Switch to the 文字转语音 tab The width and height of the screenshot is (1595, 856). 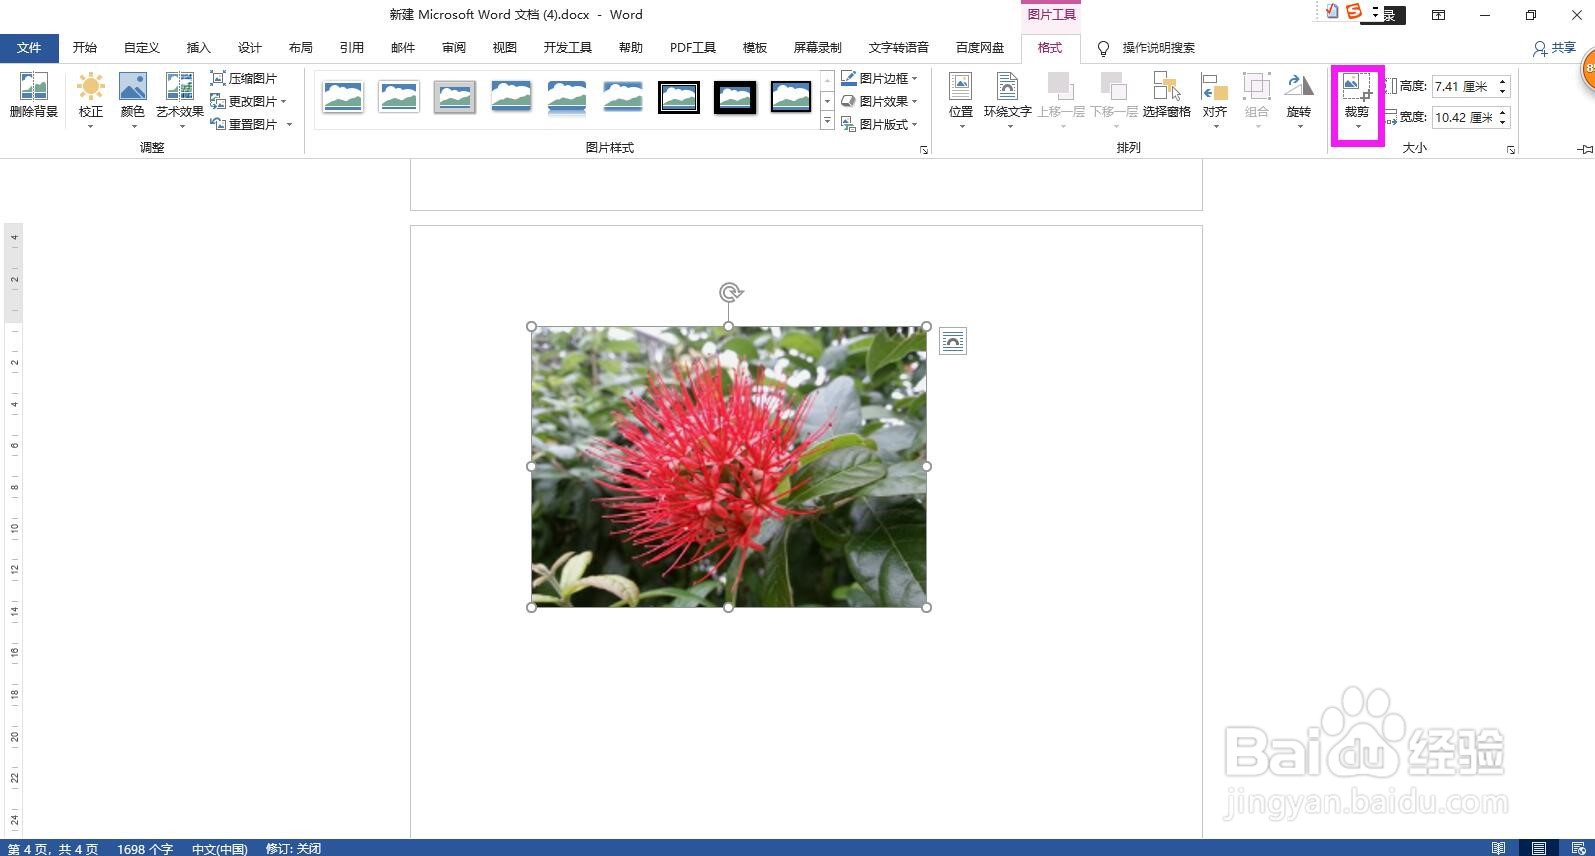(x=898, y=48)
